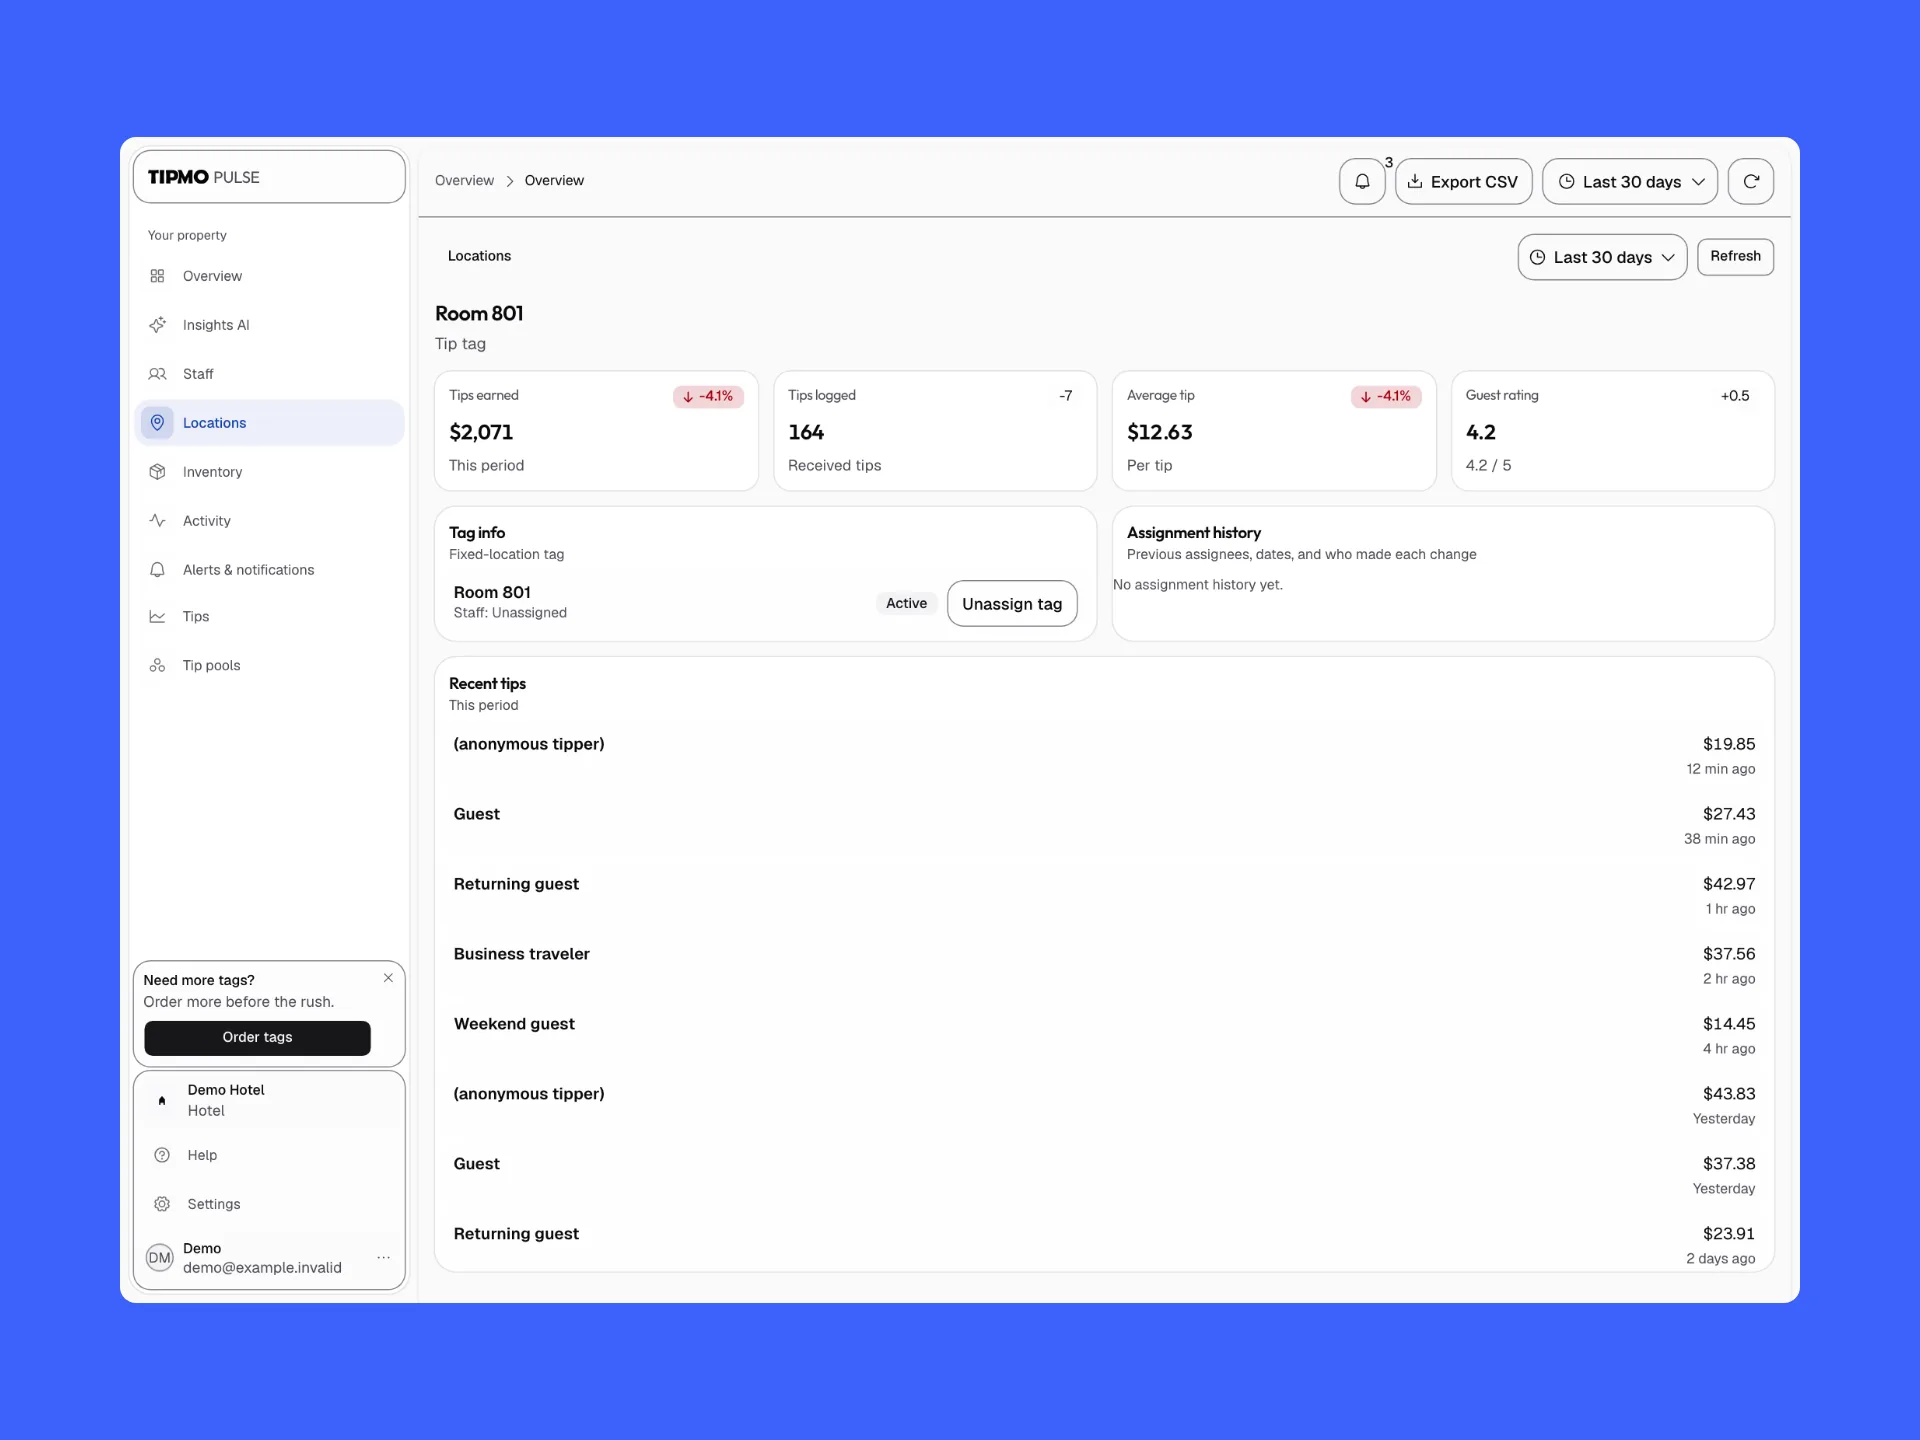Click the Overview grid icon in sidebar
The width and height of the screenshot is (1920, 1440).
(157, 276)
